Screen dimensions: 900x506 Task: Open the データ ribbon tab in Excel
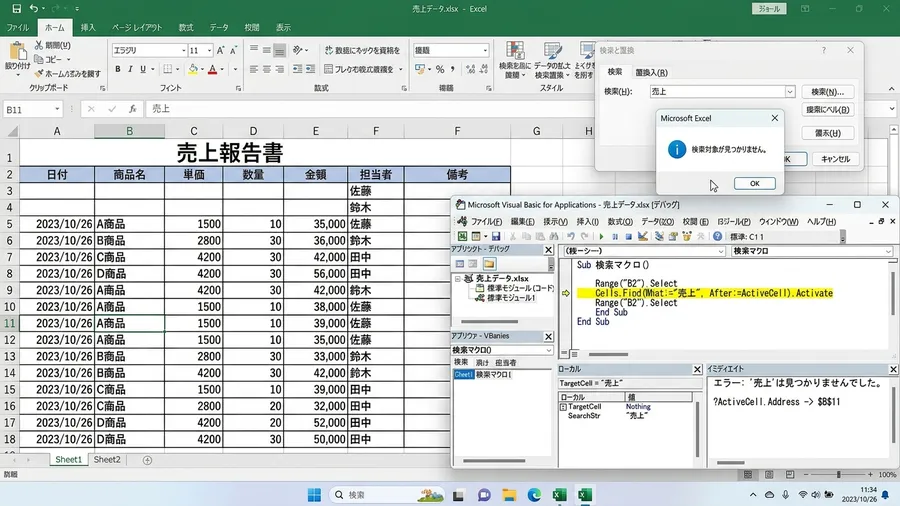click(219, 28)
